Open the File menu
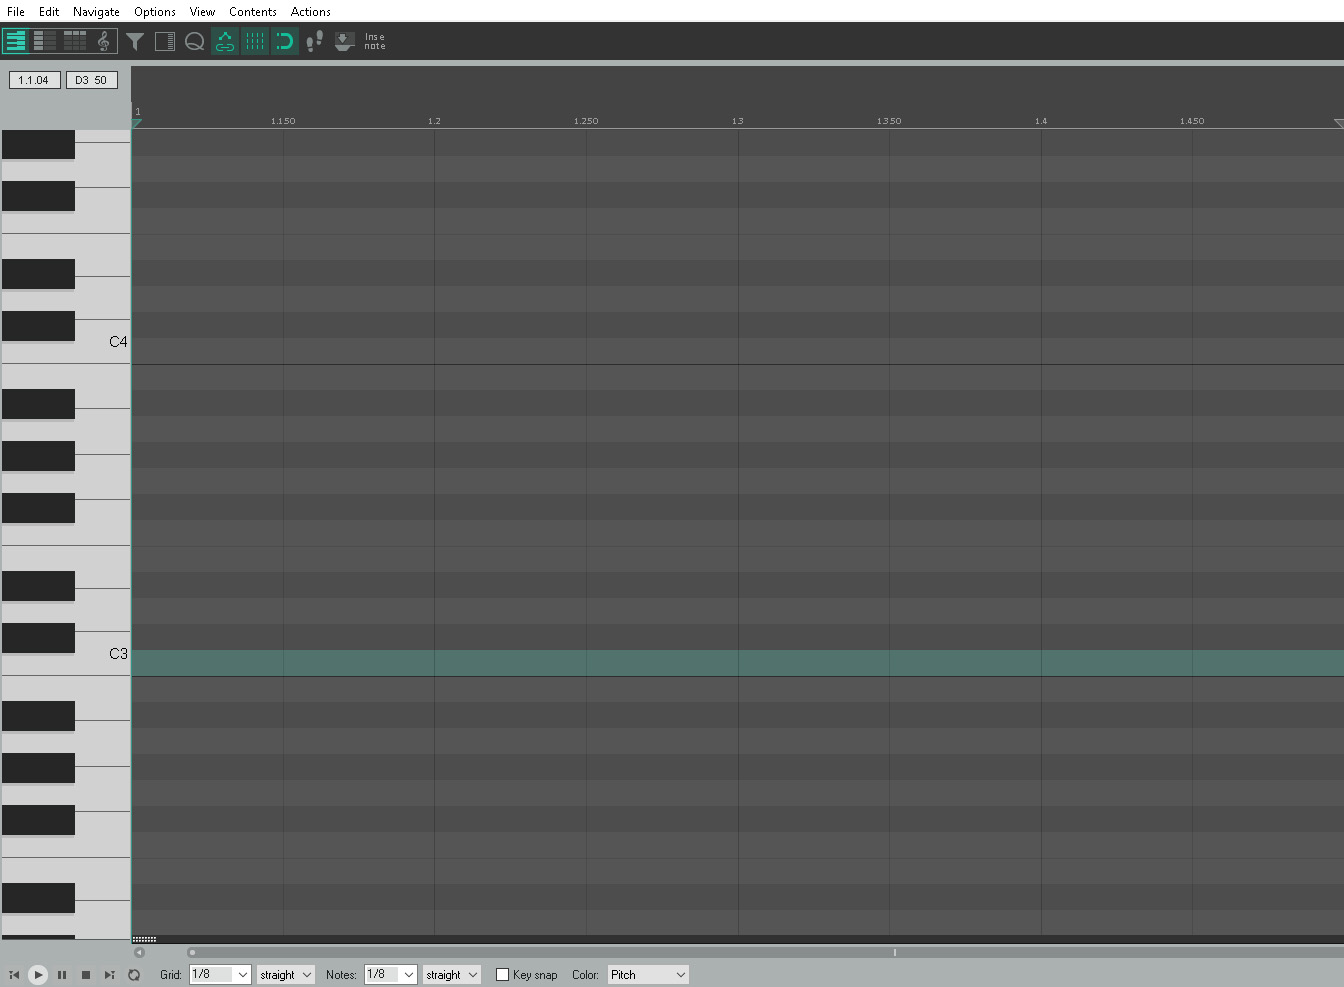This screenshot has width=1344, height=987. (16, 12)
